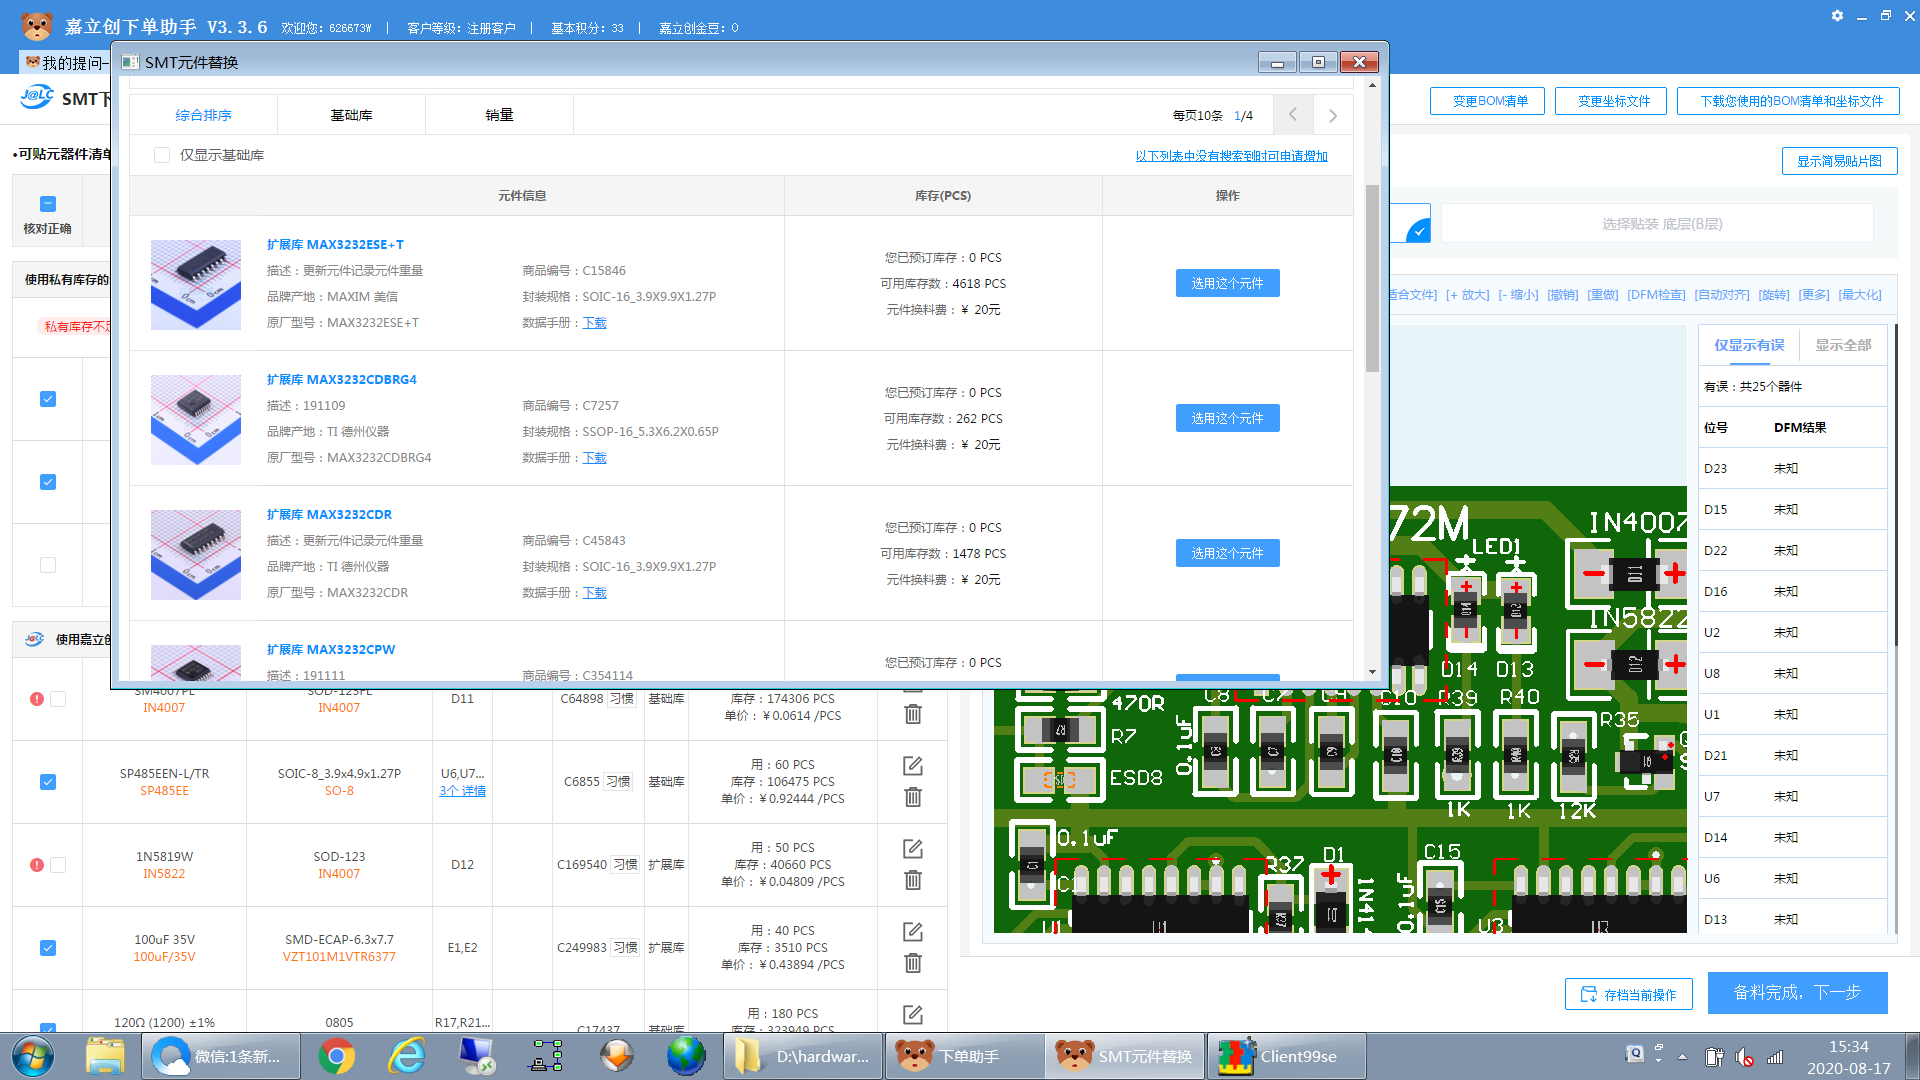Open MAX3232ESE+T component thumbnail
This screenshot has height=1080, width=1920.
coord(196,285)
